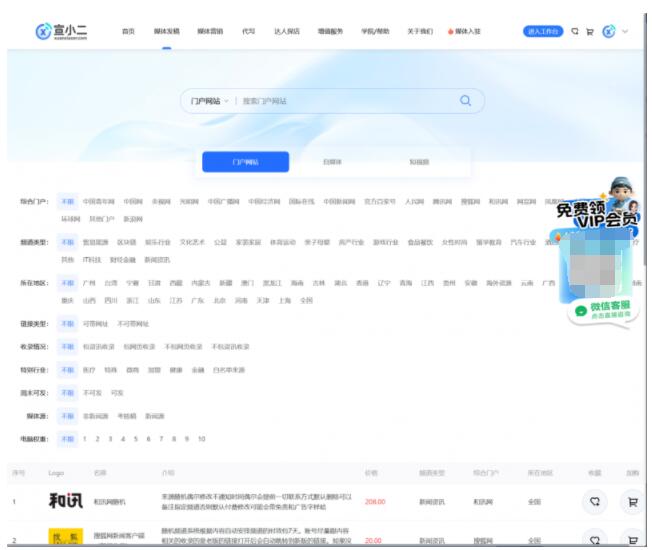Click the user avatar icon in header

point(609,31)
